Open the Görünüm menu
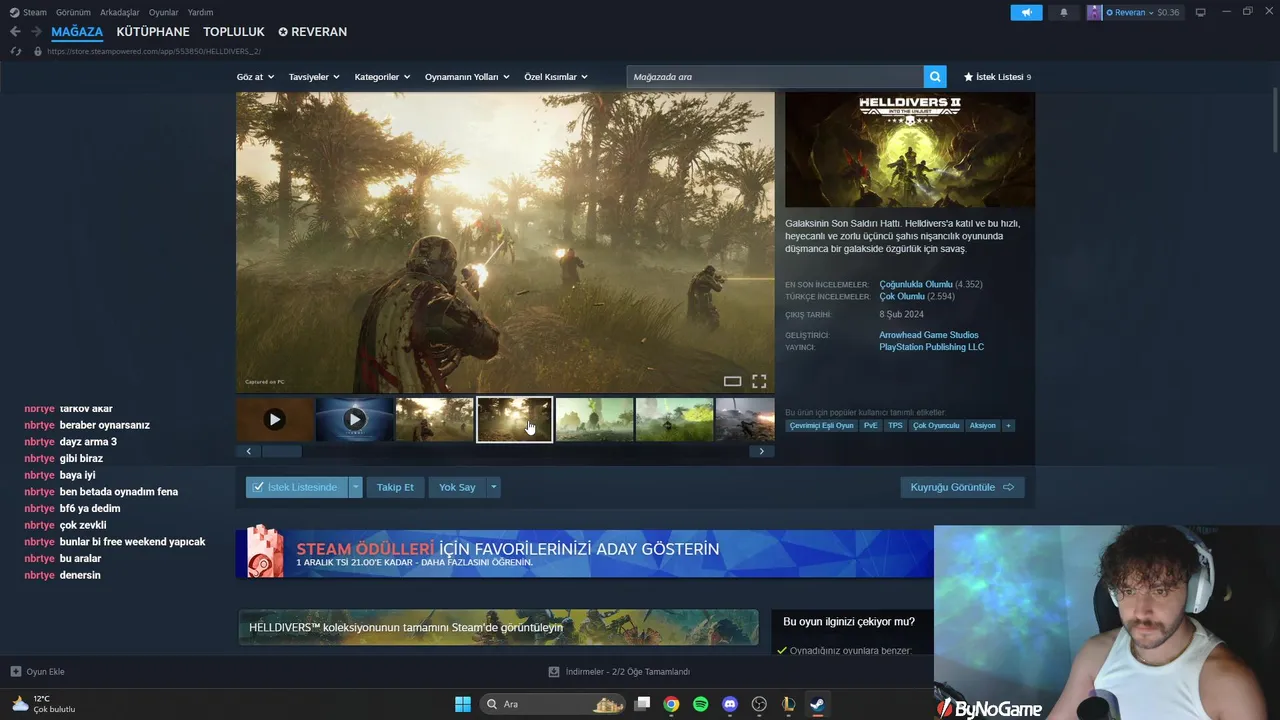 pyautogui.click(x=73, y=12)
